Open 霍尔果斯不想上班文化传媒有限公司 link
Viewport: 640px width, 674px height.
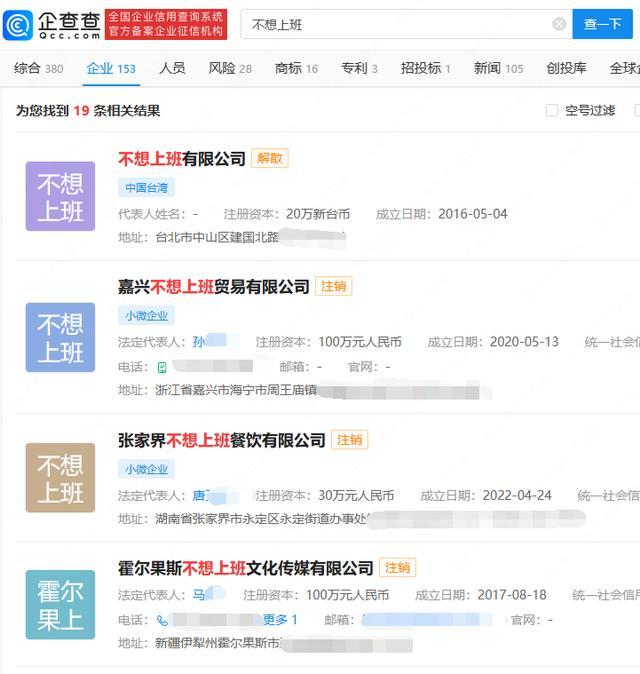coord(246,568)
